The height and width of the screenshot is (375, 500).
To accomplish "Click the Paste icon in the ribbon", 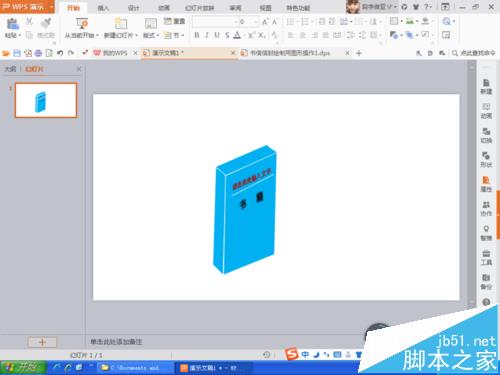I will click(12, 24).
